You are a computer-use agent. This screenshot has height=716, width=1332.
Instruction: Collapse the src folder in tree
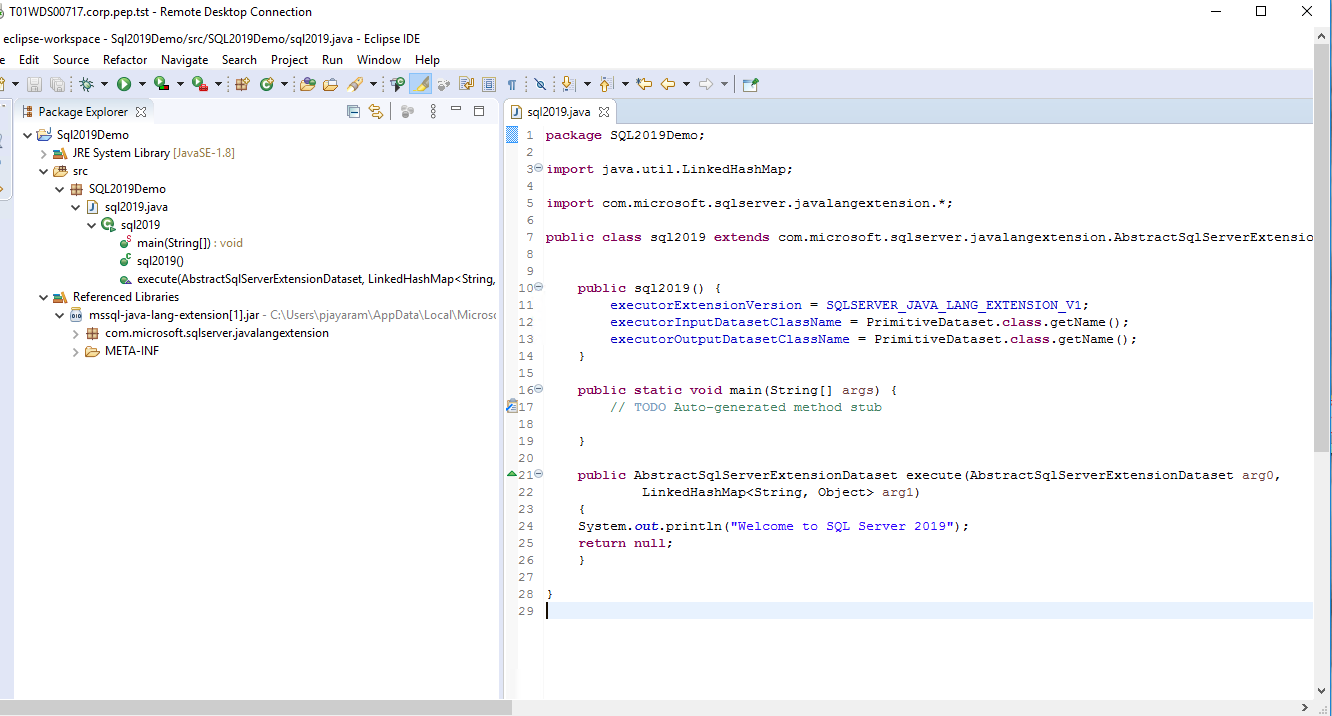pos(44,172)
